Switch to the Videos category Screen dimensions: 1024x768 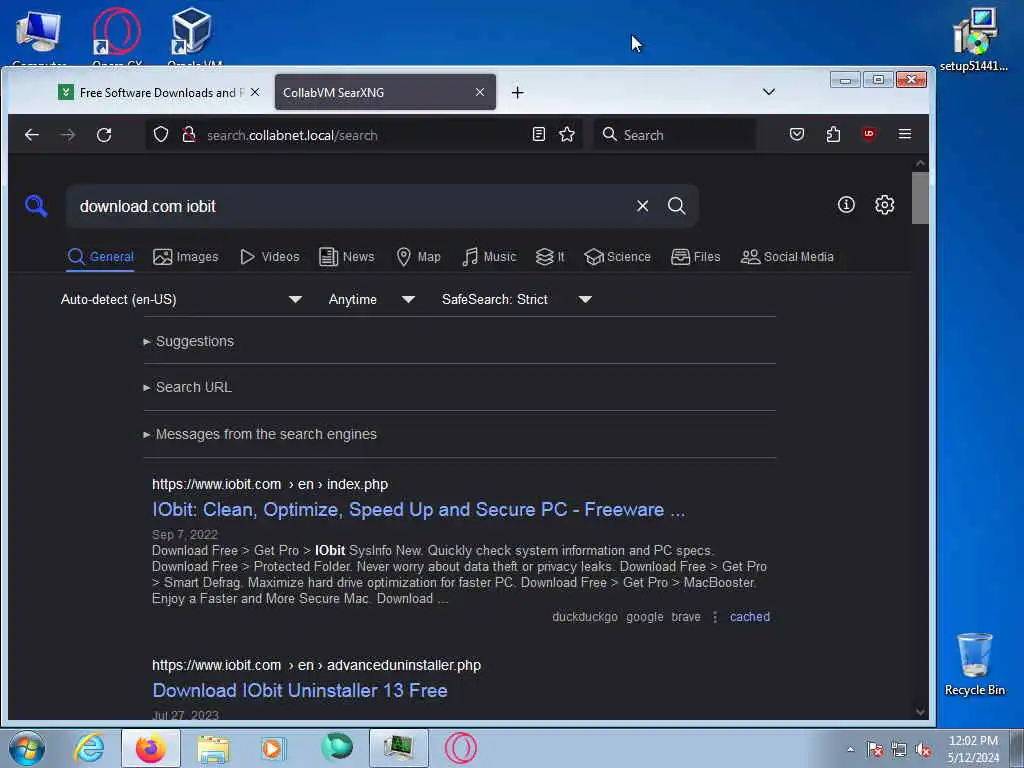coord(270,257)
